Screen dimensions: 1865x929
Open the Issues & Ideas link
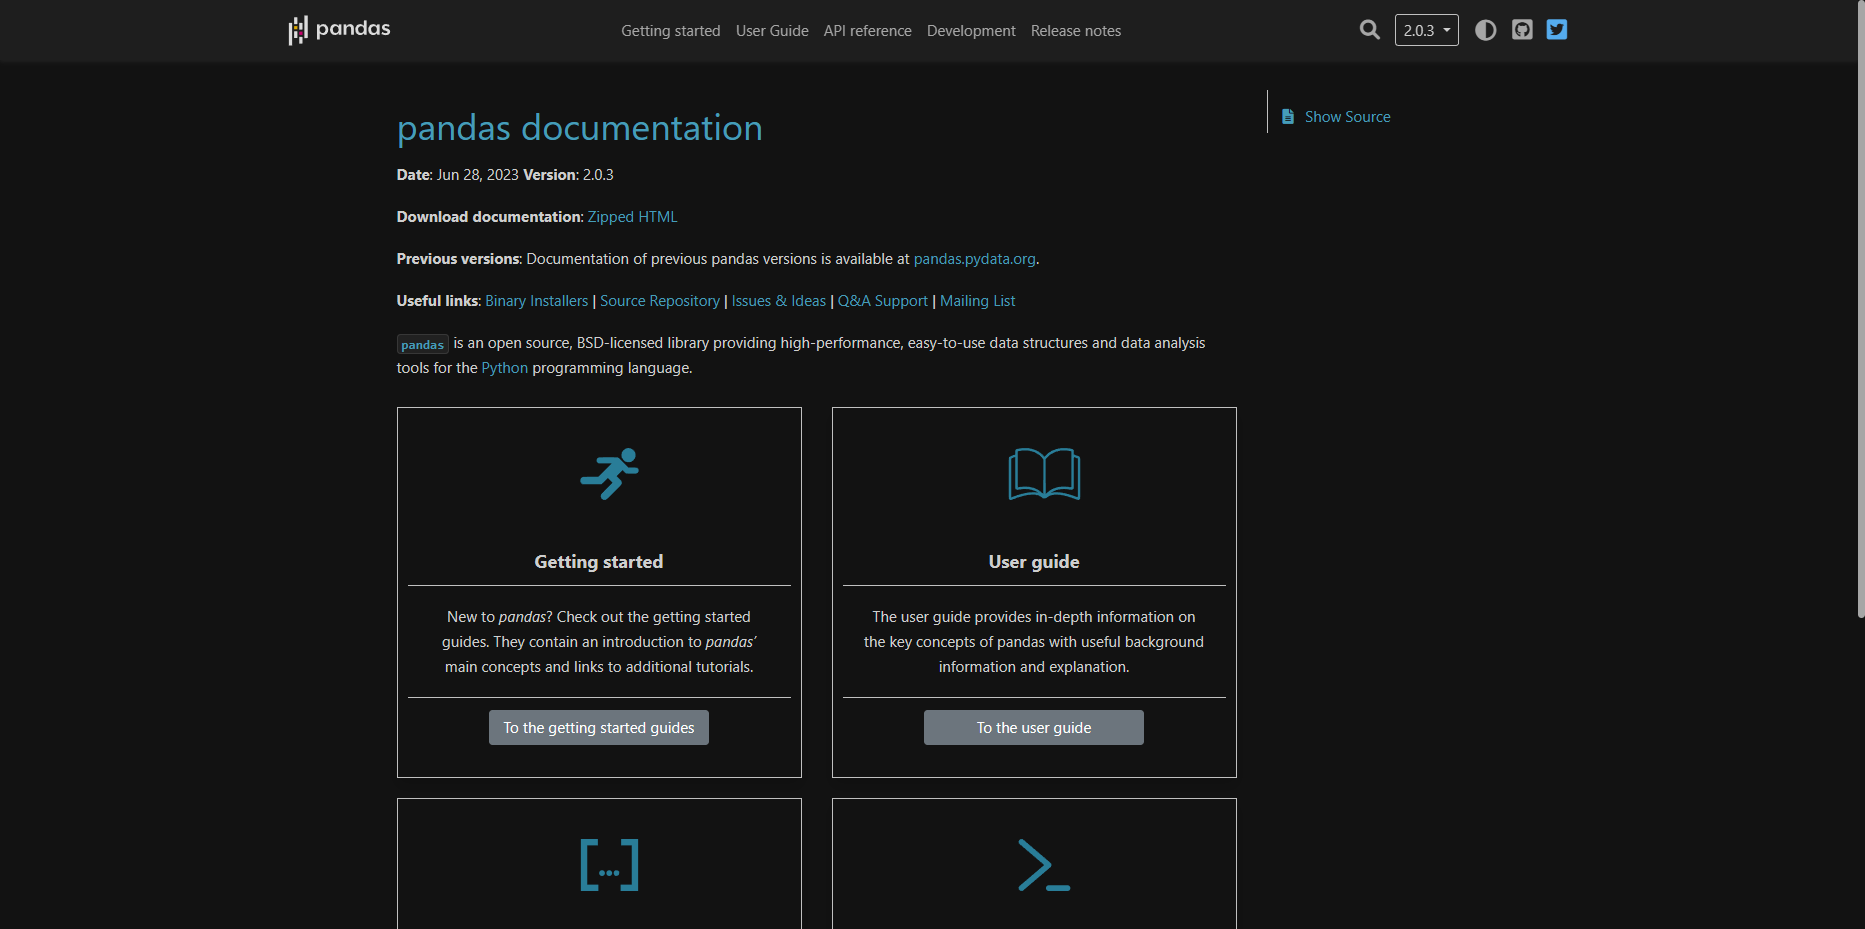pos(779,301)
